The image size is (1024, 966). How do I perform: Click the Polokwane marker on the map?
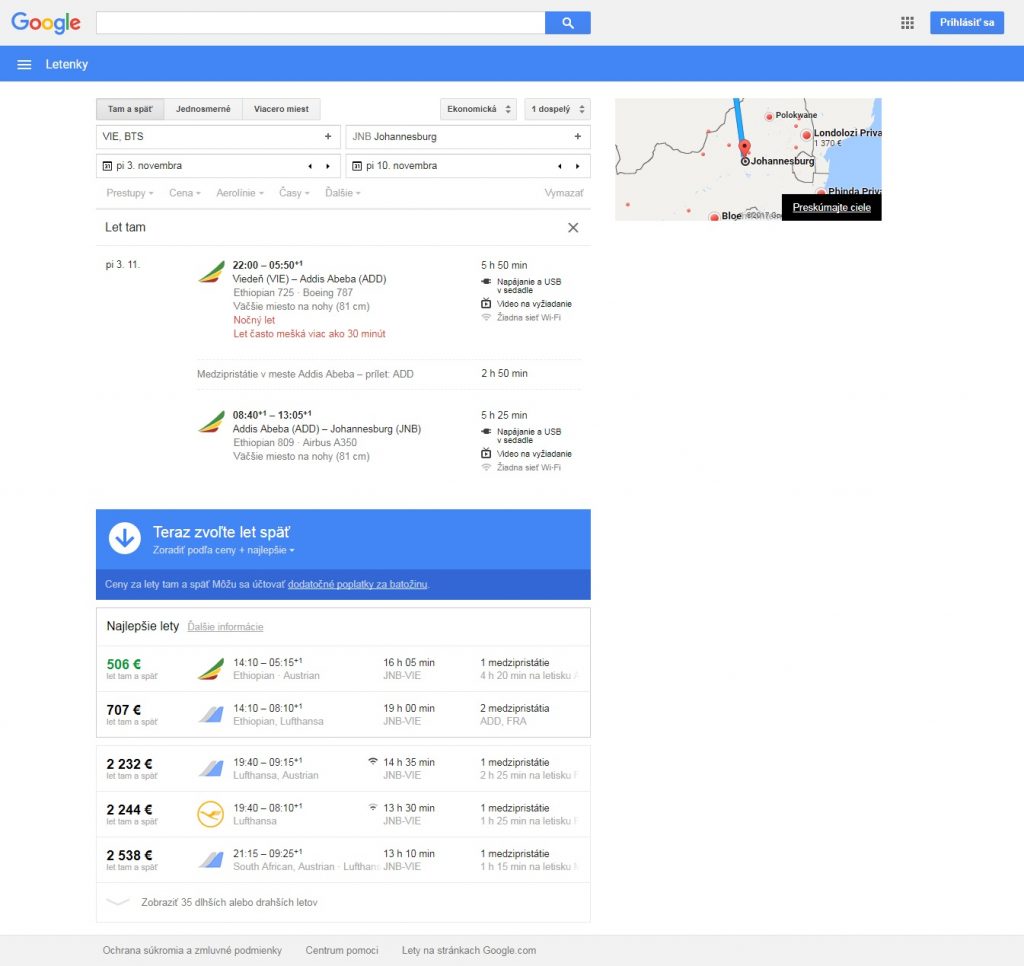[x=769, y=116]
